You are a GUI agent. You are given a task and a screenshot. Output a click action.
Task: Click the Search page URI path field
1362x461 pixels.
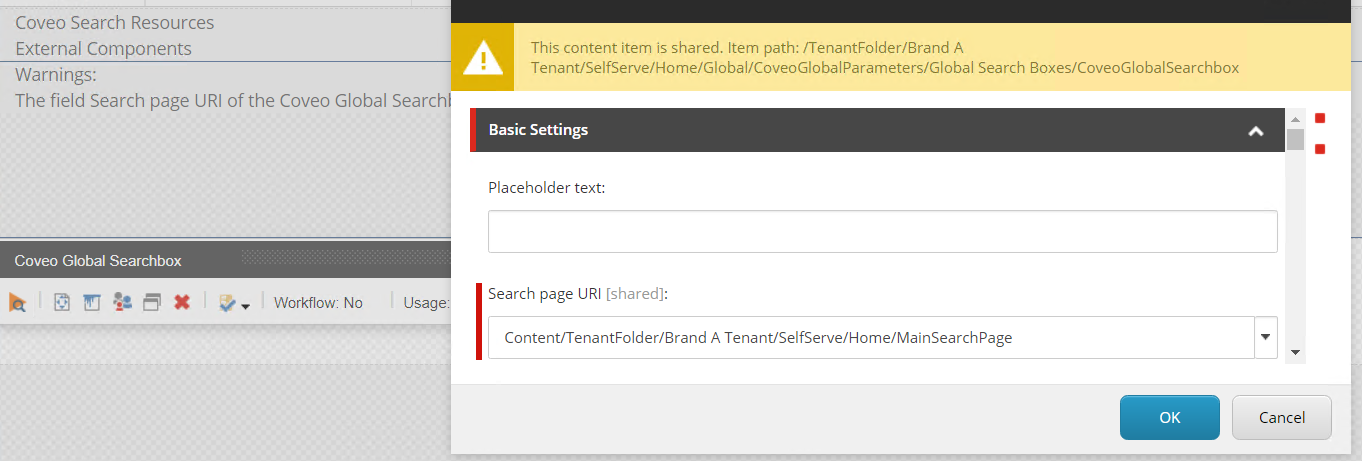coord(871,338)
